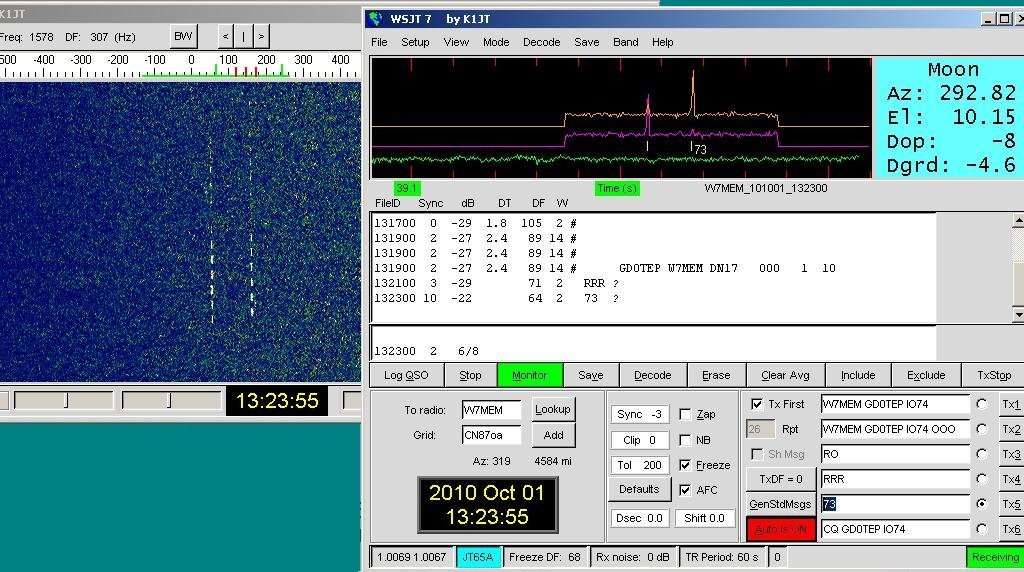Click the To radio callsign field
The image size is (1024, 572).
coord(491,410)
